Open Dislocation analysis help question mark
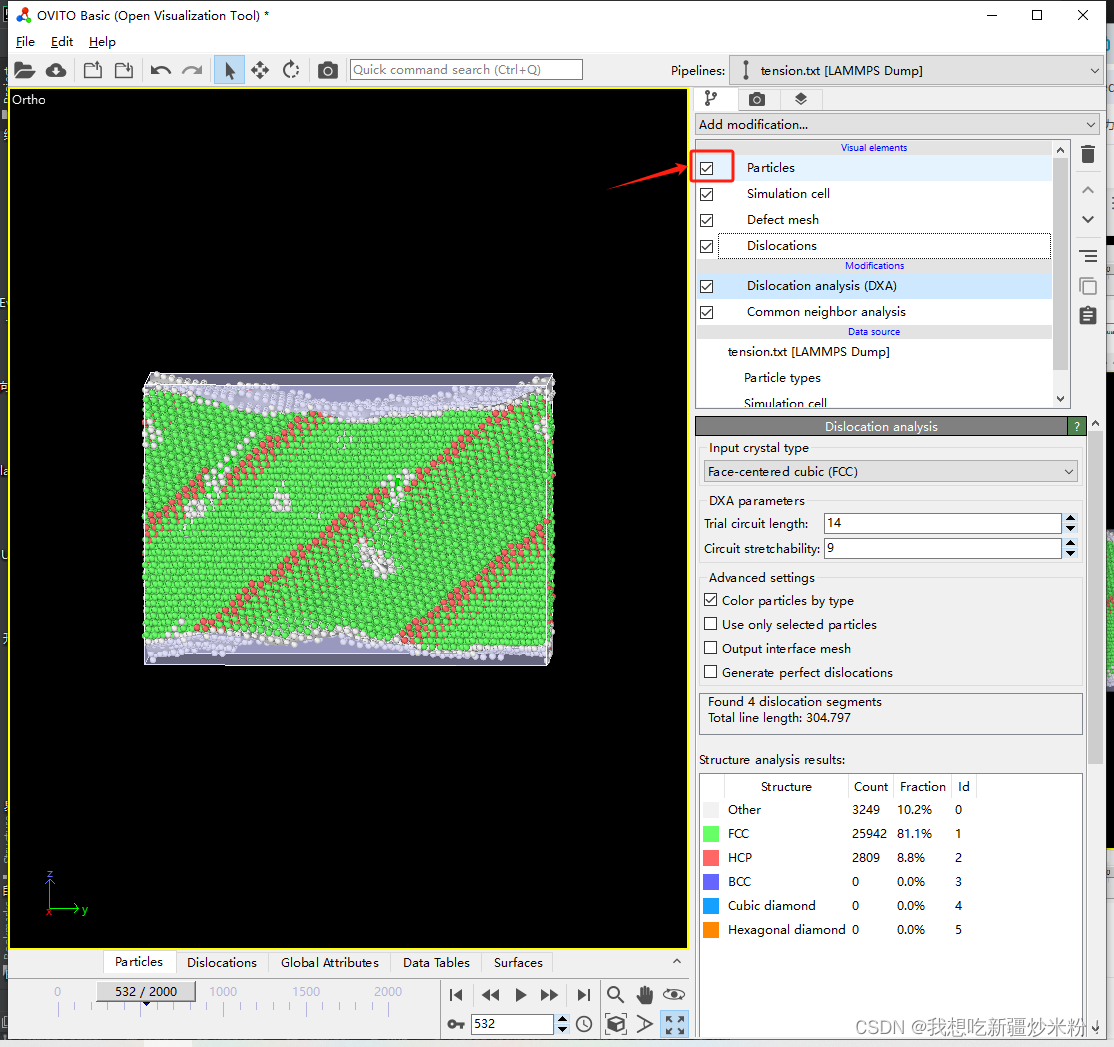1114x1047 pixels. [1077, 426]
